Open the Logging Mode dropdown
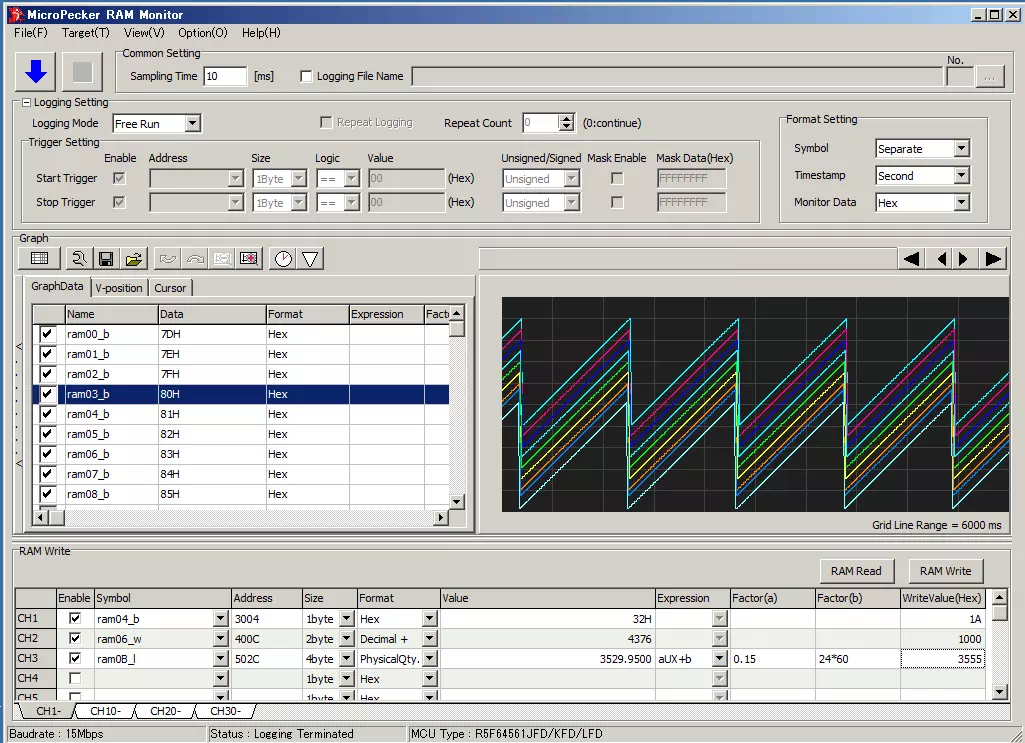This screenshot has width=1025, height=743. (193, 124)
